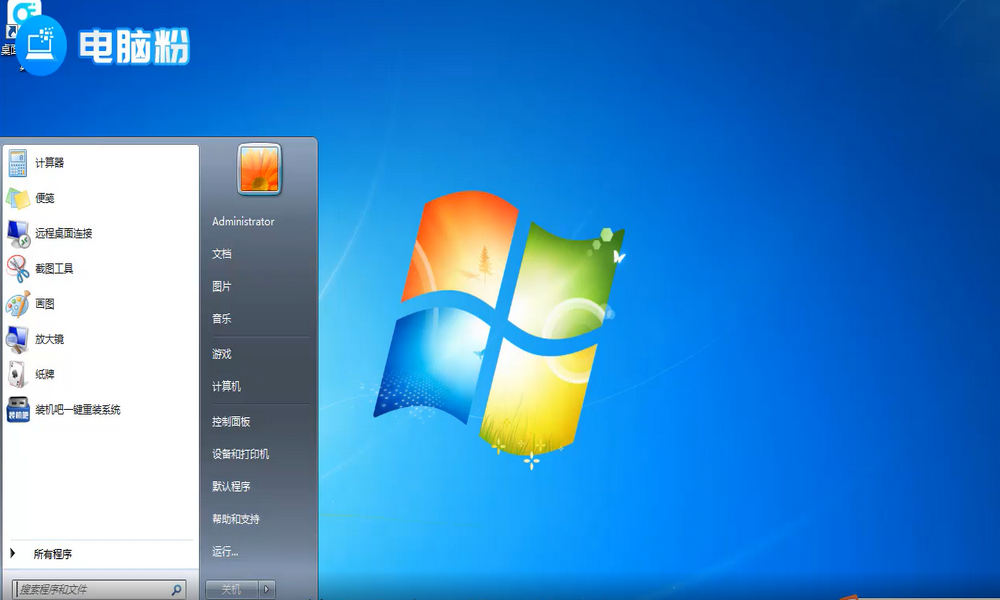Launch the 装机吧一键重装系统 icon
The width and height of the screenshot is (1000, 600).
pyautogui.click(x=18, y=409)
